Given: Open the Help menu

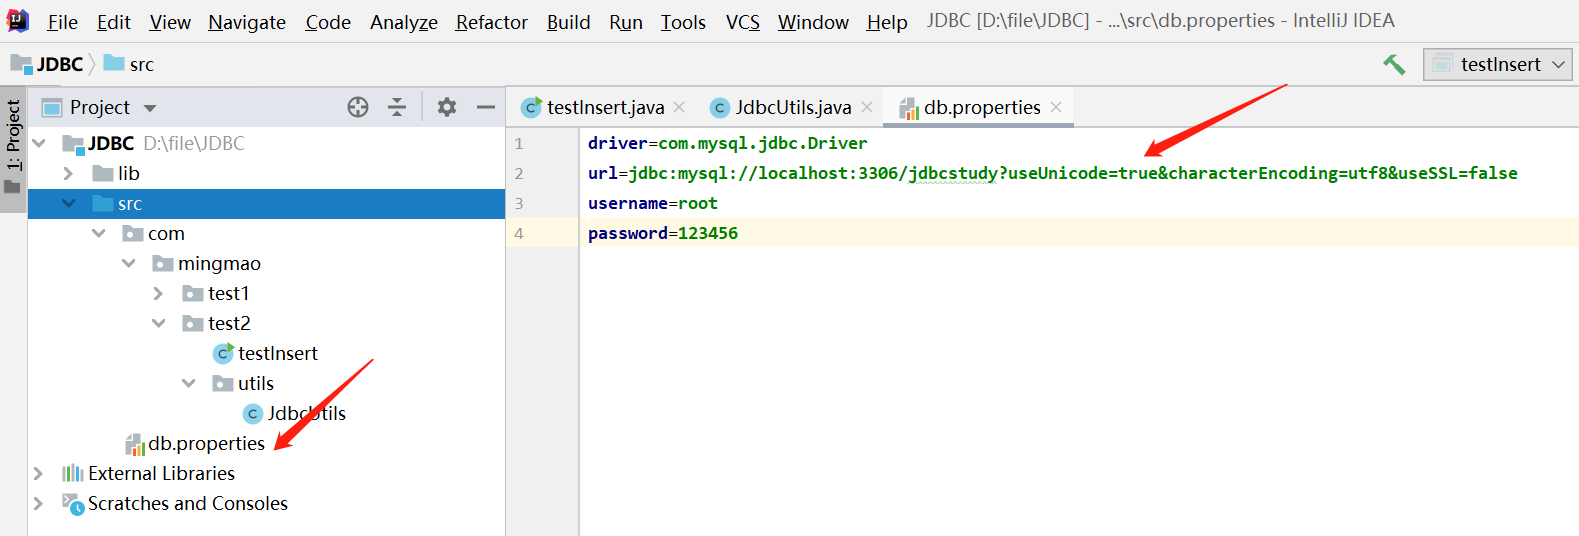Looking at the screenshot, I should (886, 22).
